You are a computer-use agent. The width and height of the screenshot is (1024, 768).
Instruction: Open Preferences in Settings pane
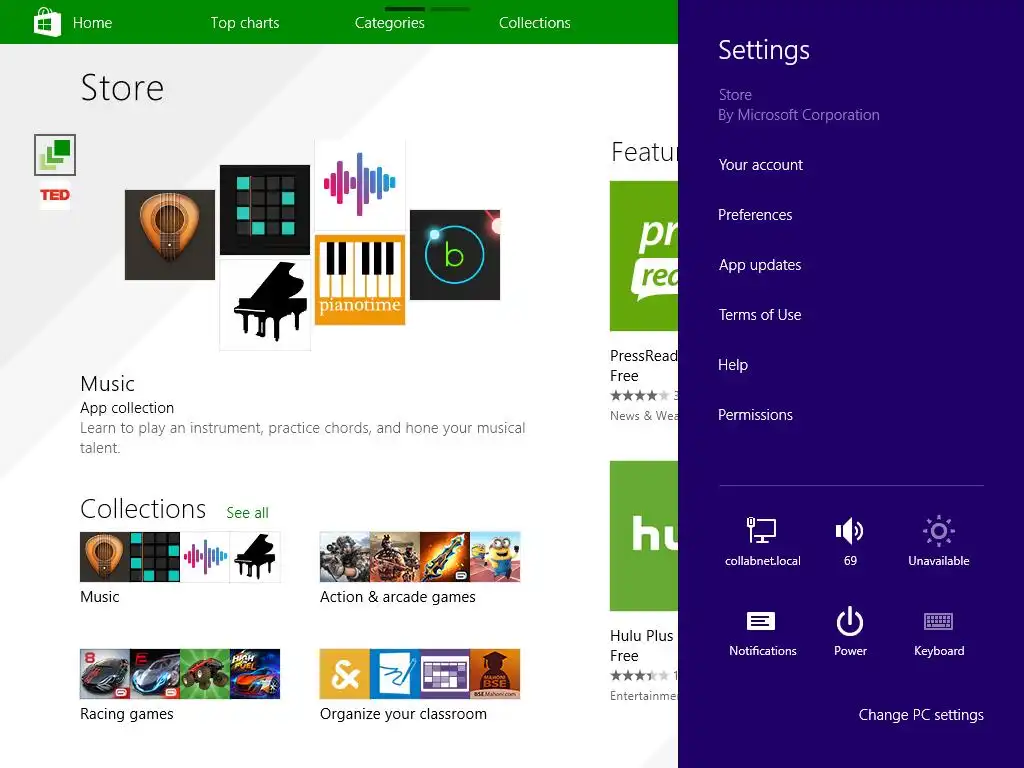pos(755,215)
